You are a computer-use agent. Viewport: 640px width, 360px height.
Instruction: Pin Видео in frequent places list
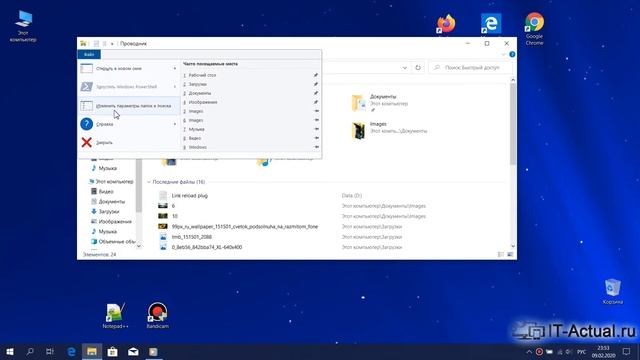pos(316,138)
